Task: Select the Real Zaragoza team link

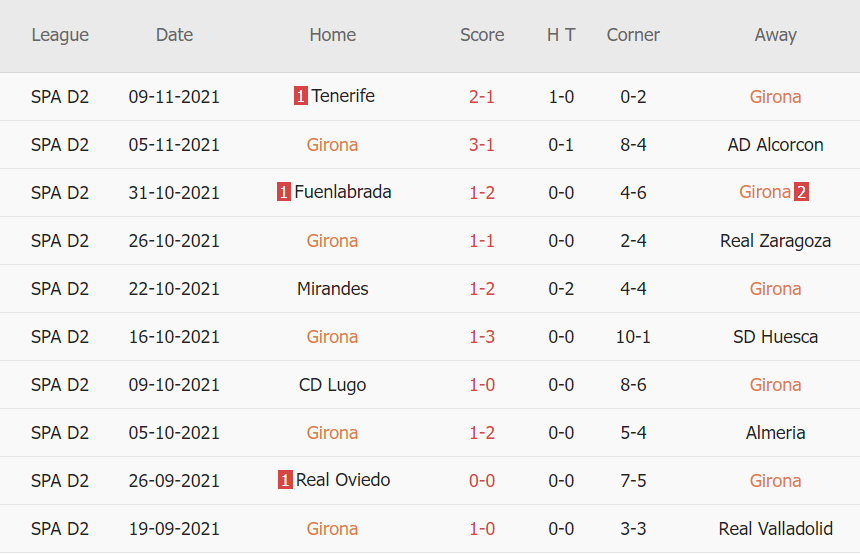Action: pos(775,240)
